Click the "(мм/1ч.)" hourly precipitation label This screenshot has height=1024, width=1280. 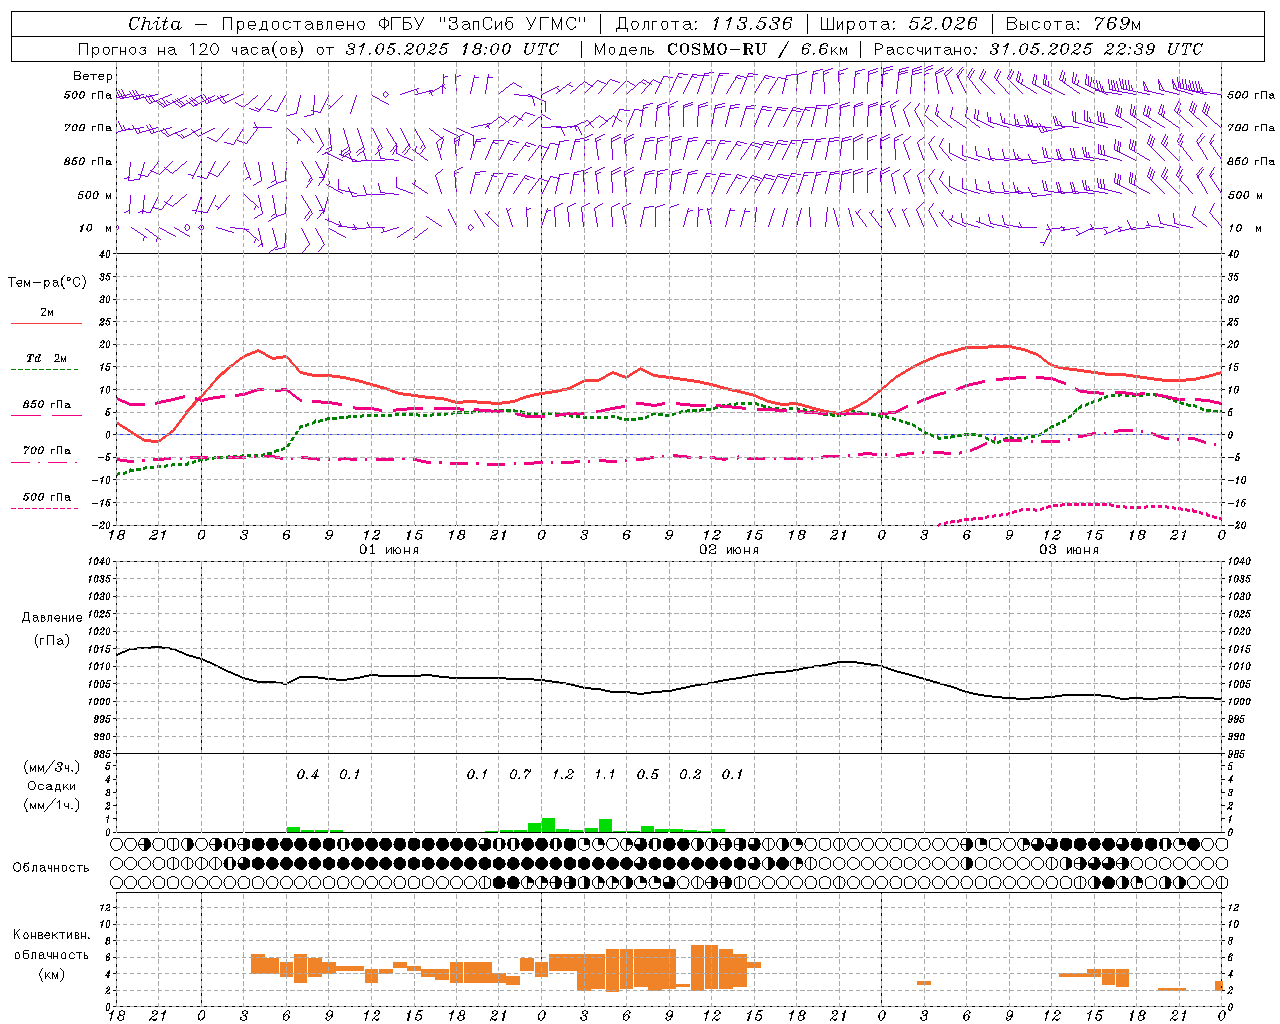pos(52,805)
